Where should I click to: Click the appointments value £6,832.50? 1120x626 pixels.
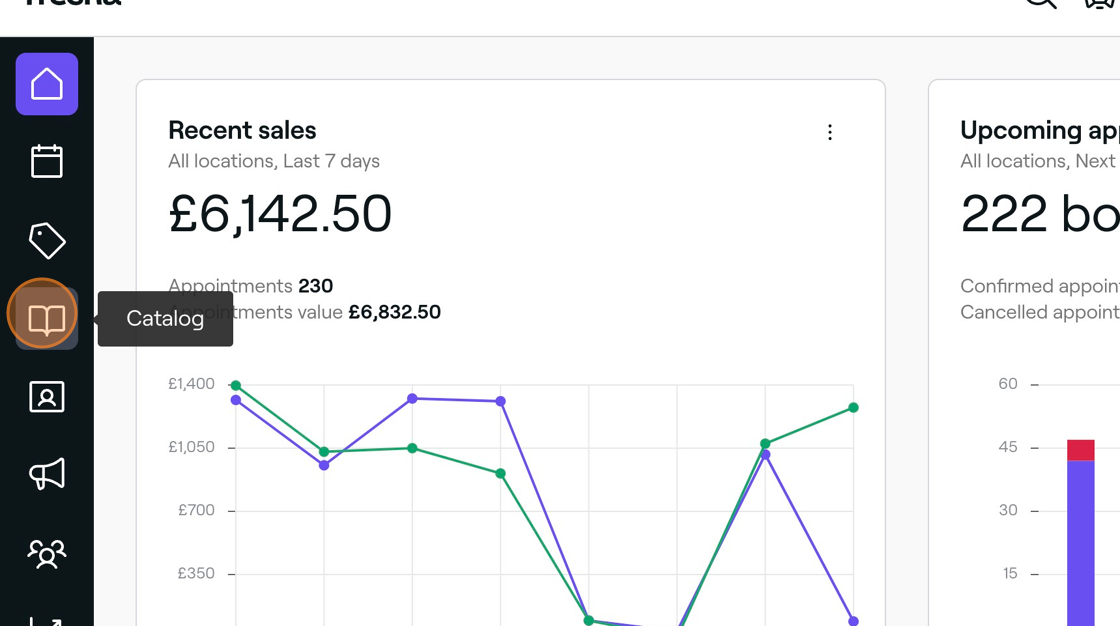(394, 312)
